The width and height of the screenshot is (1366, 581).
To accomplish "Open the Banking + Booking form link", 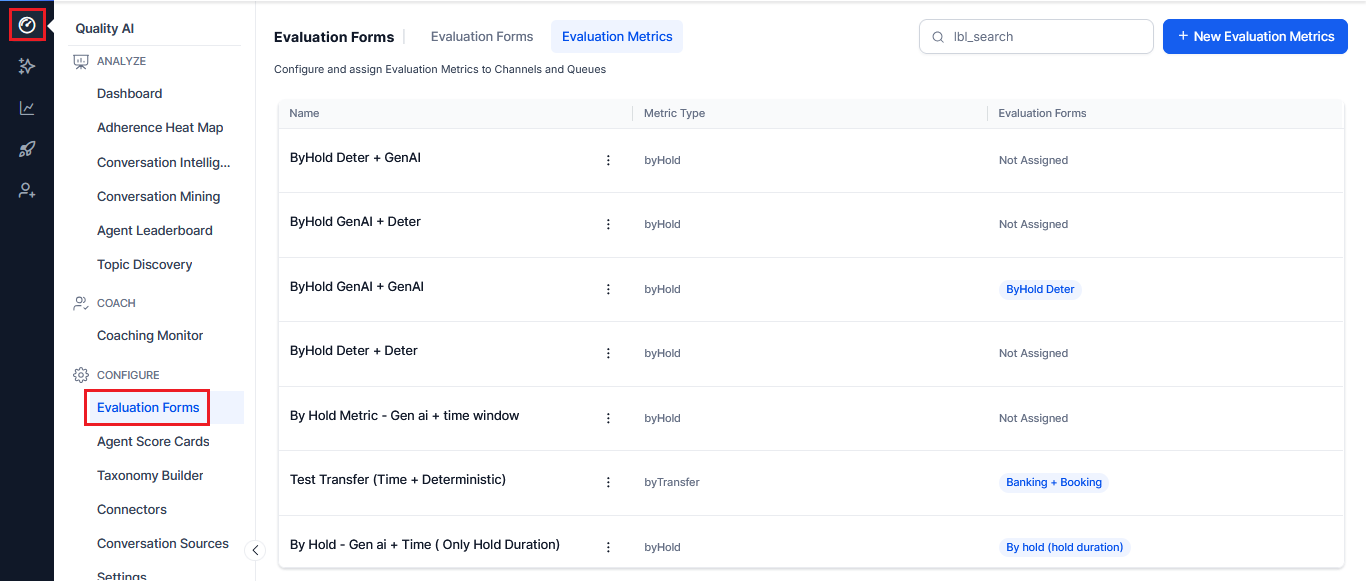I will (x=1054, y=481).
